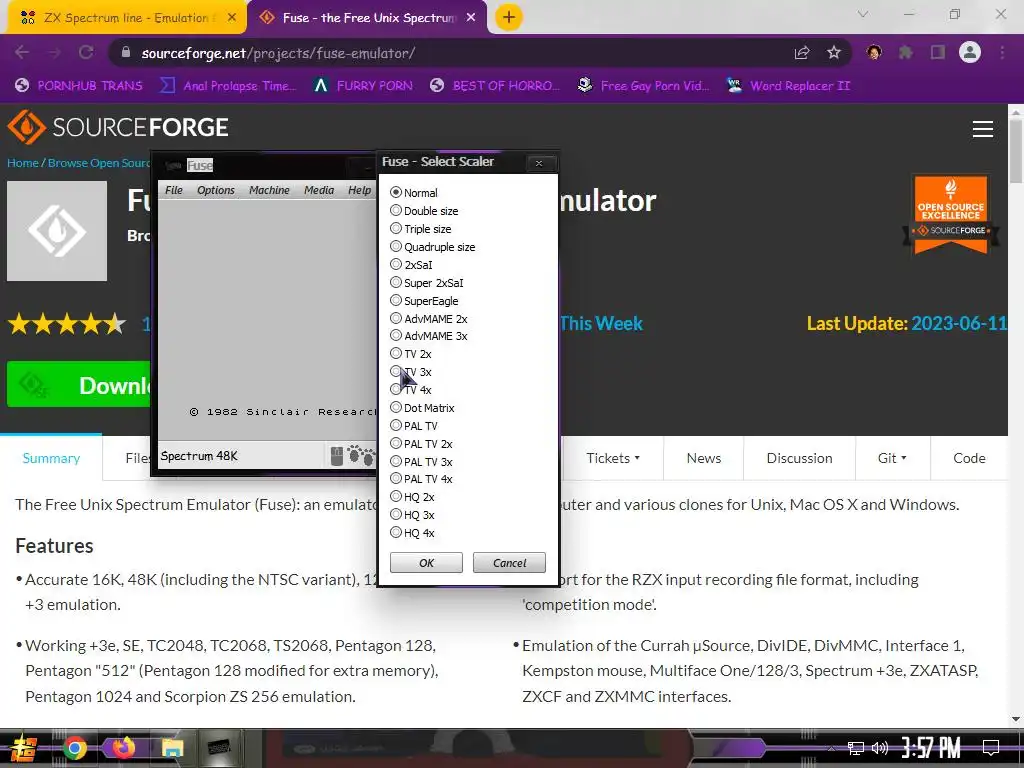1024x768 pixels.
Task: Pick the Quadruple size scaler
Action: (396, 246)
